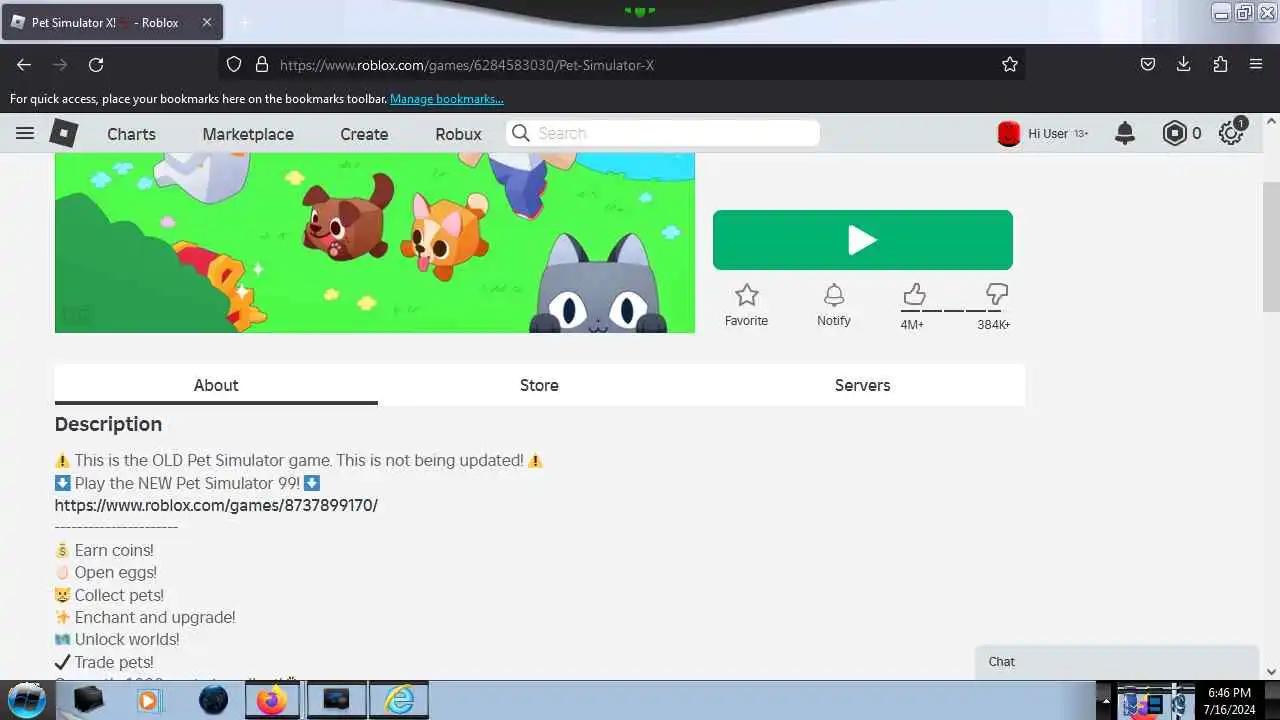
Task: Go back with the browser back arrow
Action: click(x=24, y=64)
